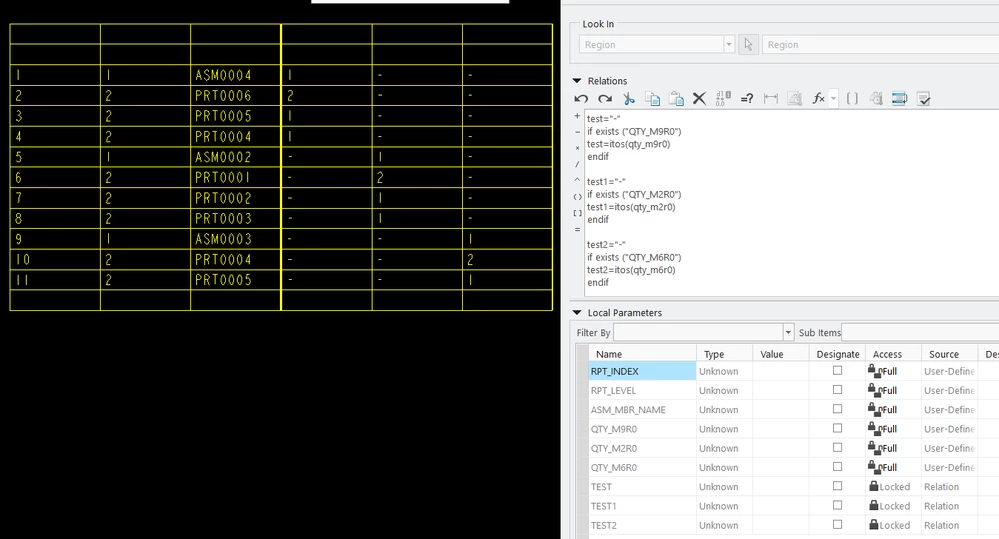Viewport: 999px width, 539px height.
Task: Paste text into relations
Action: [676, 98]
